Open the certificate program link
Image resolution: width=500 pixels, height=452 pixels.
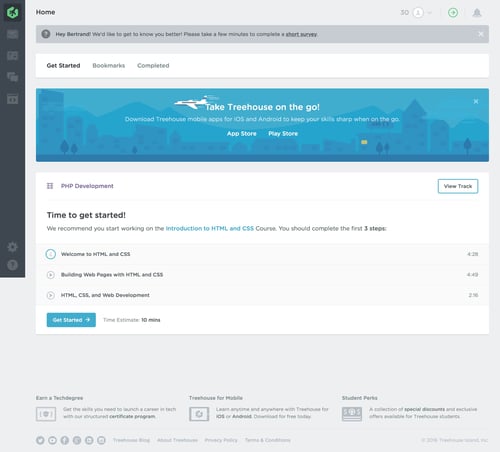132,417
